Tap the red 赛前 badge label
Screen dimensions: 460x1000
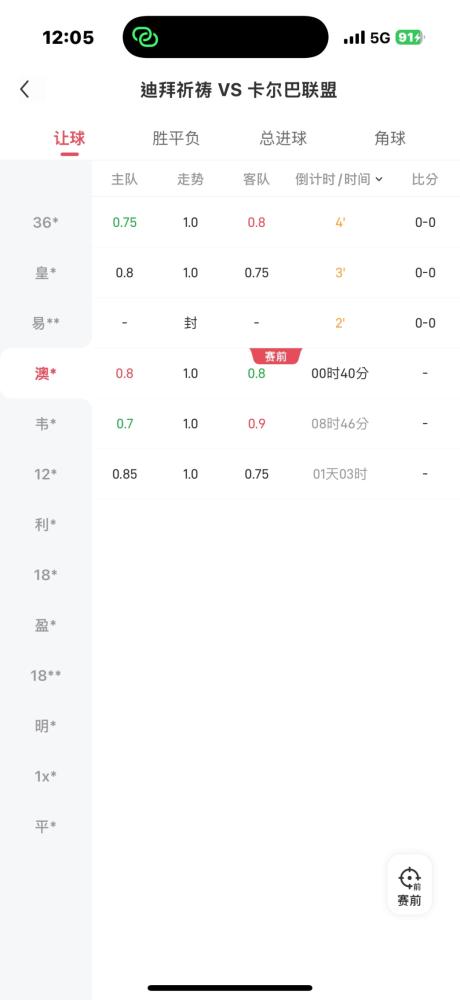coord(276,357)
